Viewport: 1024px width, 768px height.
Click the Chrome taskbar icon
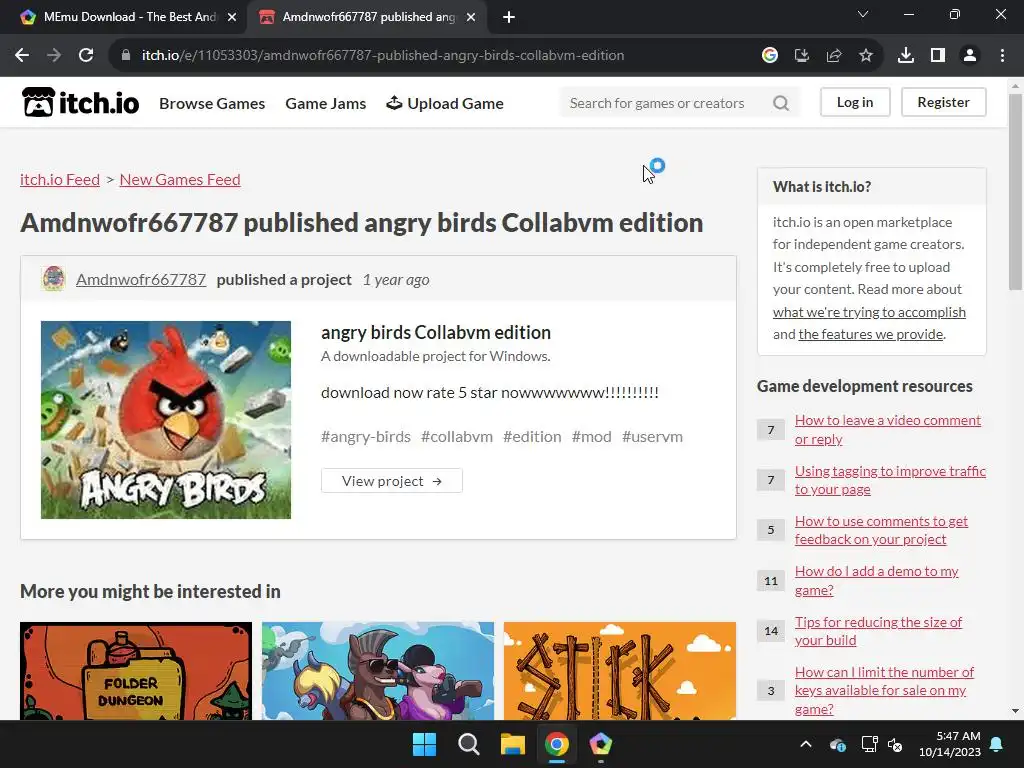click(556, 744)
